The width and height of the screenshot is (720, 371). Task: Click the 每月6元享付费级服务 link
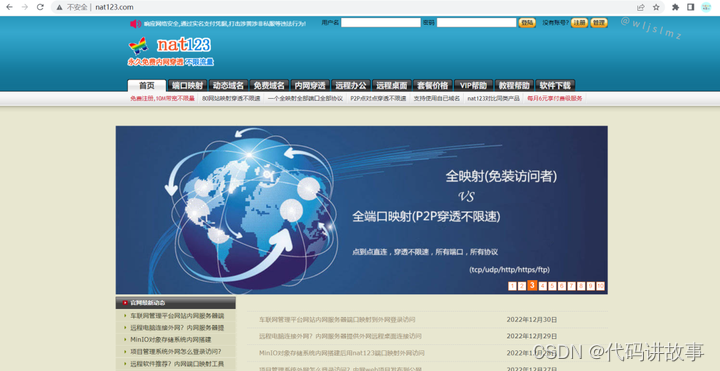point(555,98)
